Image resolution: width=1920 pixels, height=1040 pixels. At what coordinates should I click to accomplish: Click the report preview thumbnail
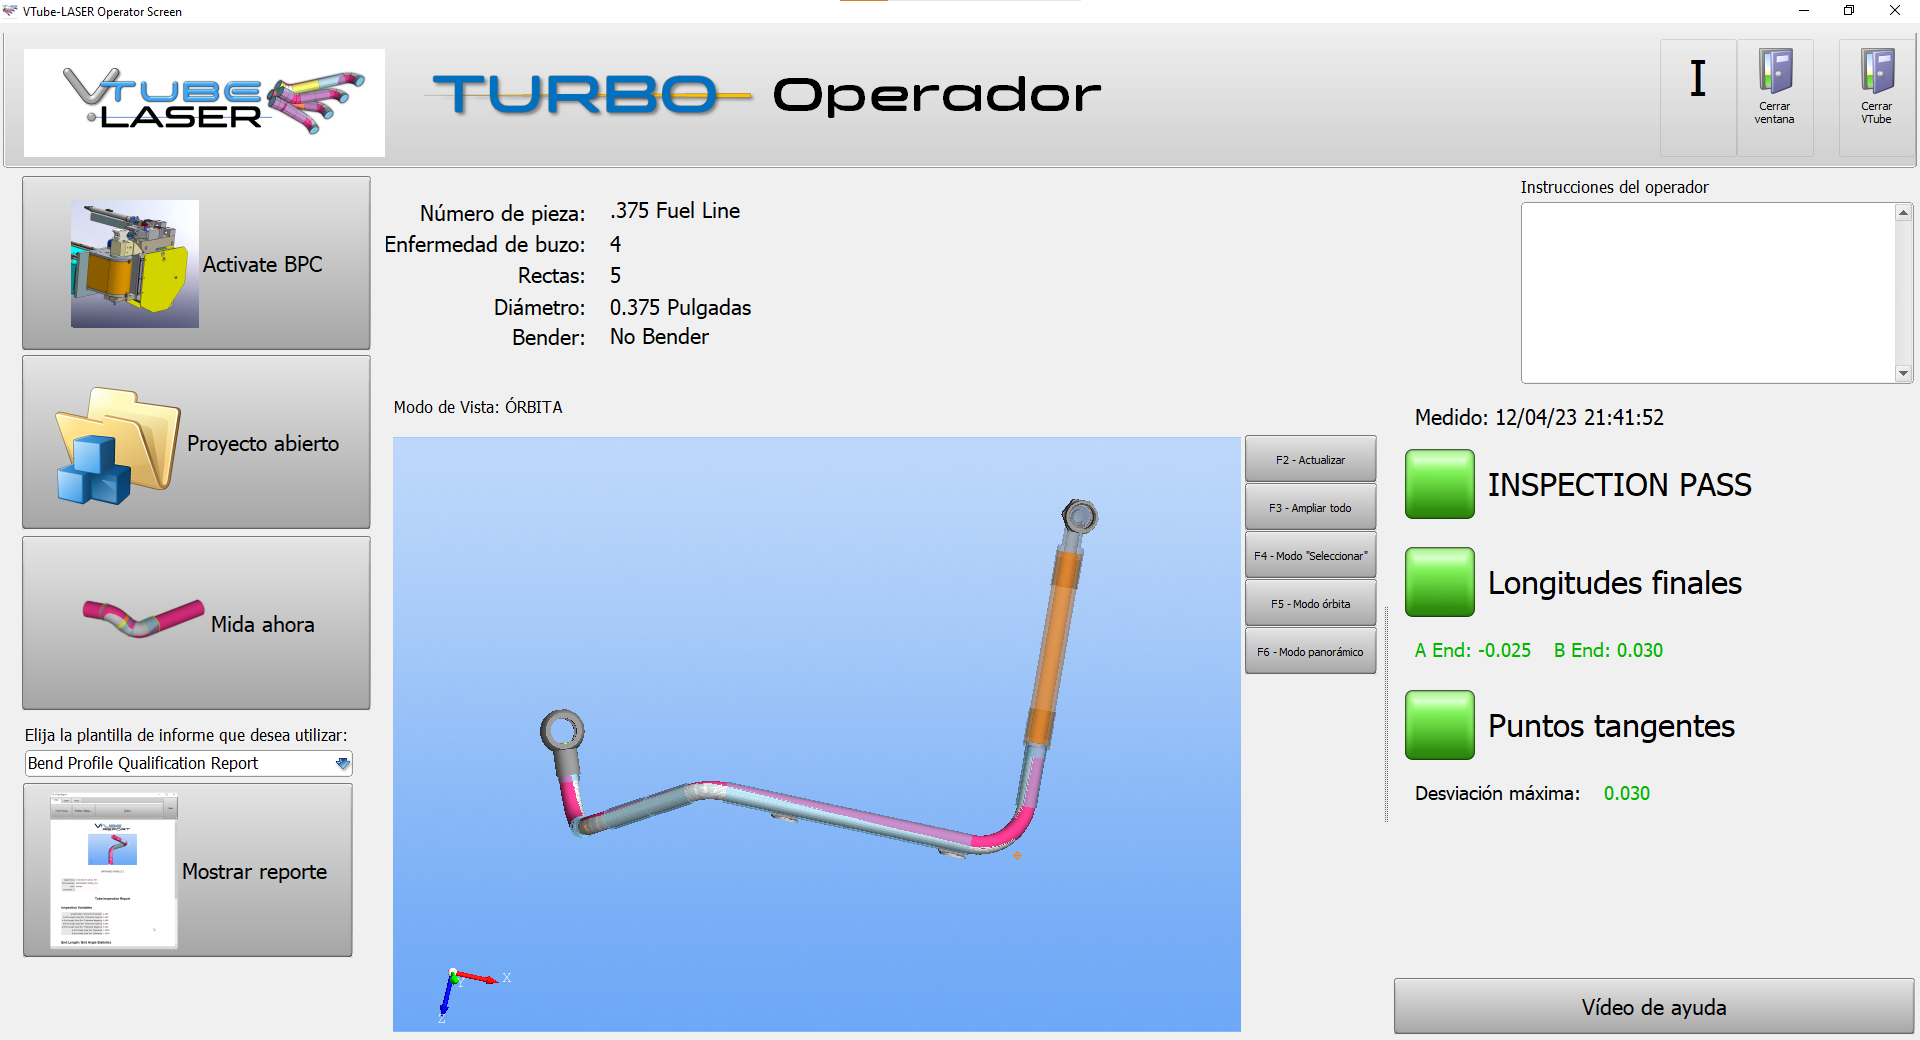[x=113, y=870]
